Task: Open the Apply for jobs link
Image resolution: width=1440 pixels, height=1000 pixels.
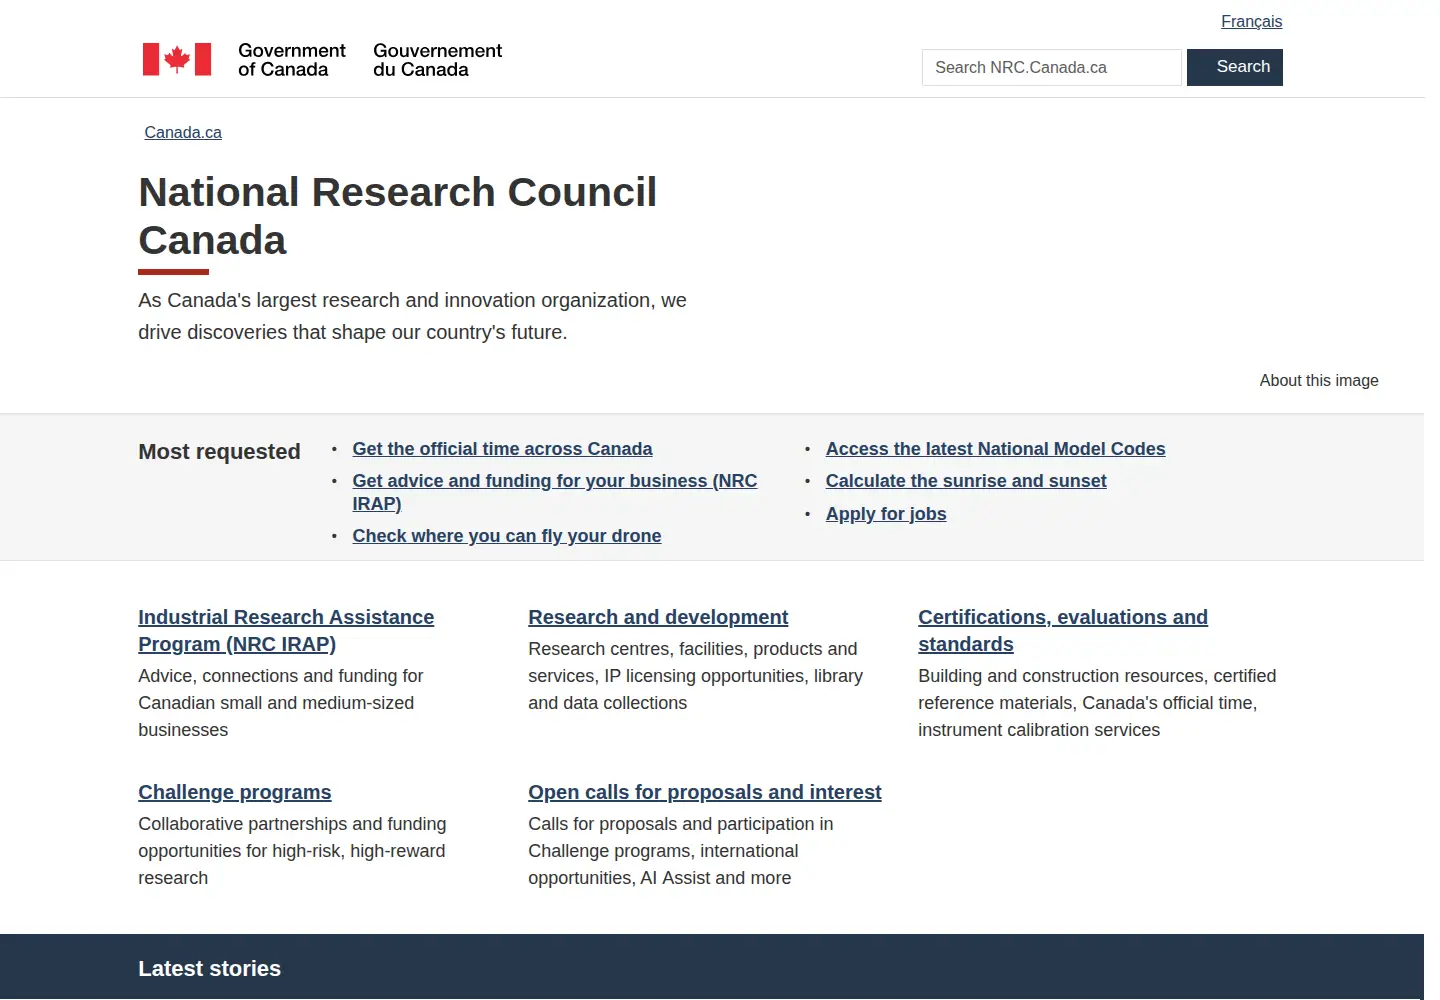Action: tap(886, 514)
